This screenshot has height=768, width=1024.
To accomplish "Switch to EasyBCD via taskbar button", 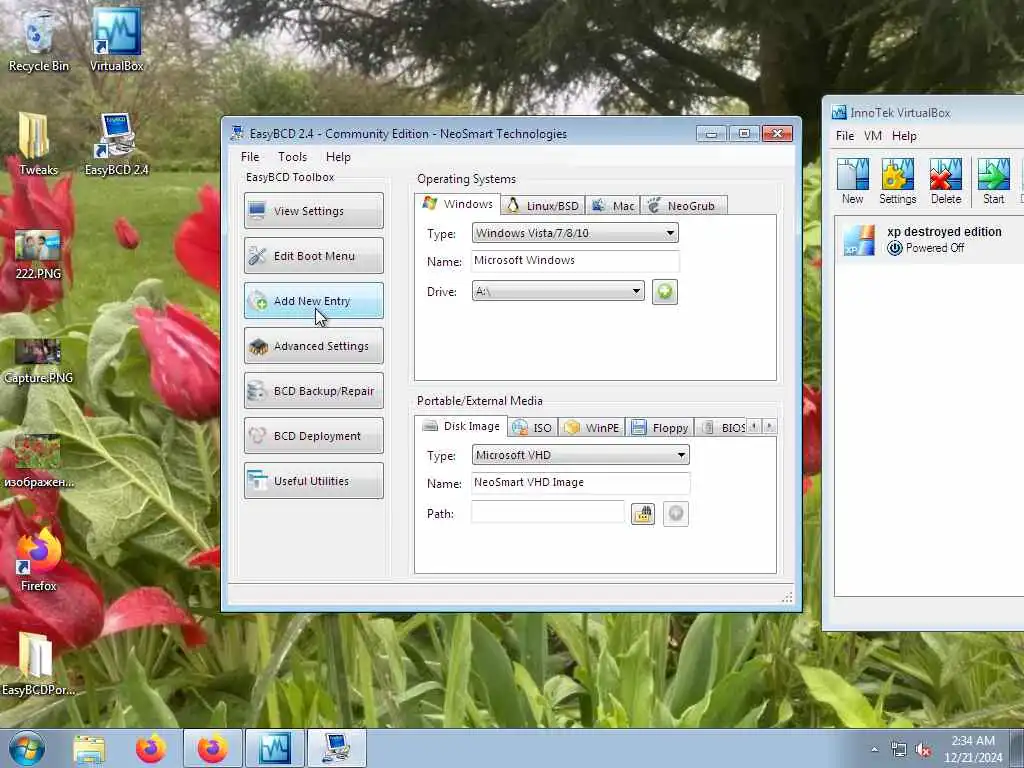I will pos(336,748).
